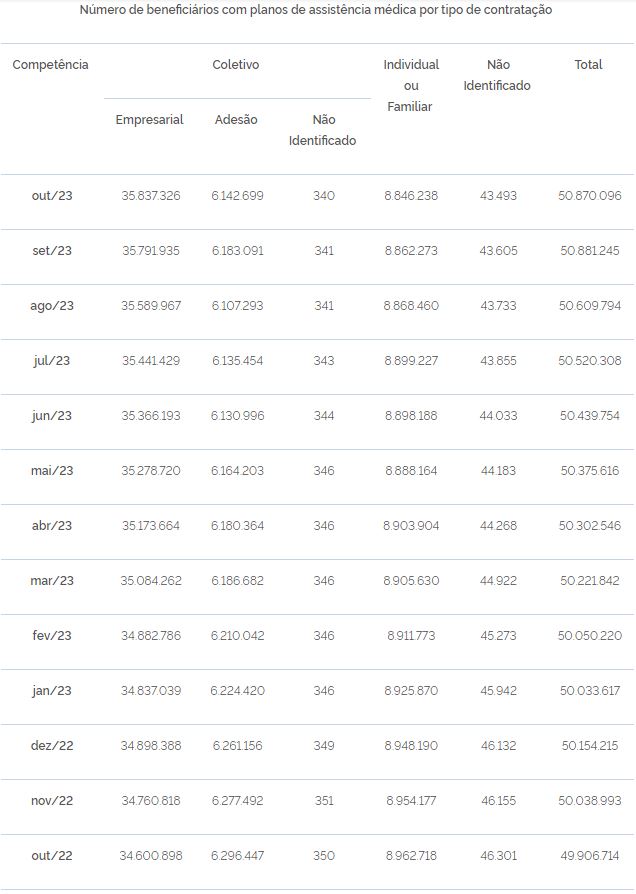Select the out/22 total value 49.906.714
This screenshot has width=636, height=894.
pos(589,856)
